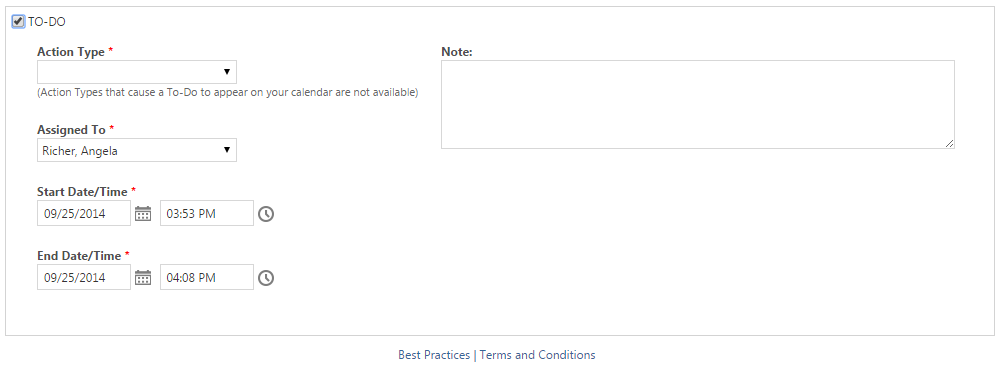Click the end time field showing 04:08 PM
Image resolution: width=1002 pixels, height=383 pixels.
(206, 277)
